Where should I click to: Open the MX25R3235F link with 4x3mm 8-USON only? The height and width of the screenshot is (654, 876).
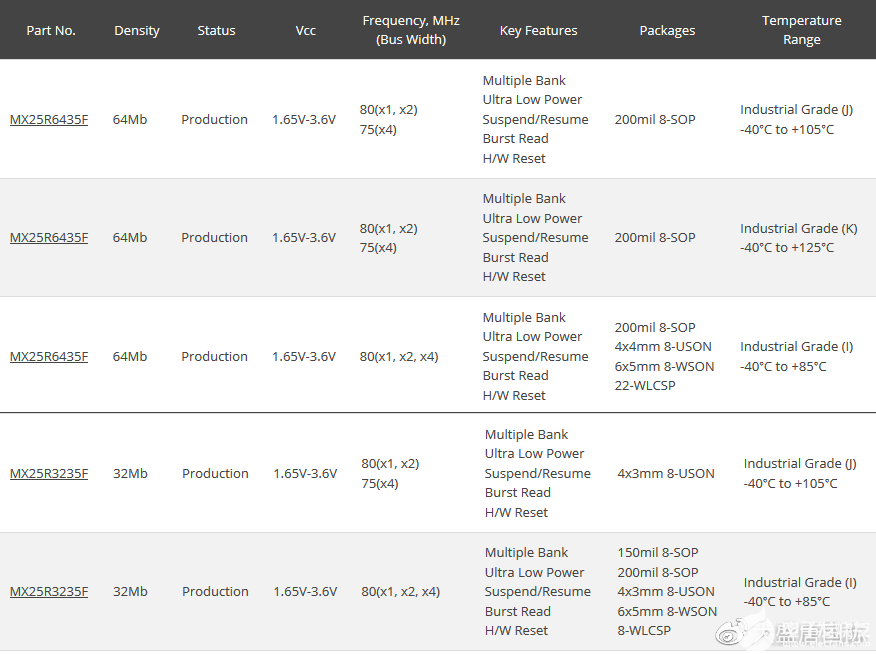49,474
